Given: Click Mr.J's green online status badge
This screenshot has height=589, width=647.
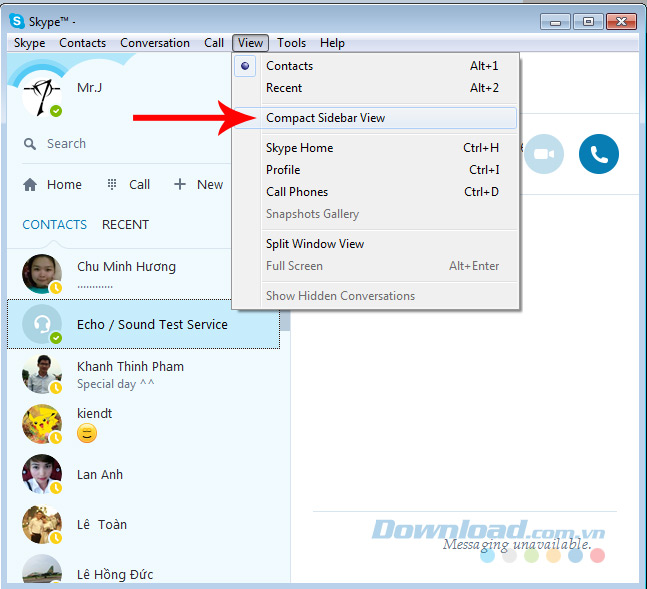Looking at the screenshot, I should (56, 111).
